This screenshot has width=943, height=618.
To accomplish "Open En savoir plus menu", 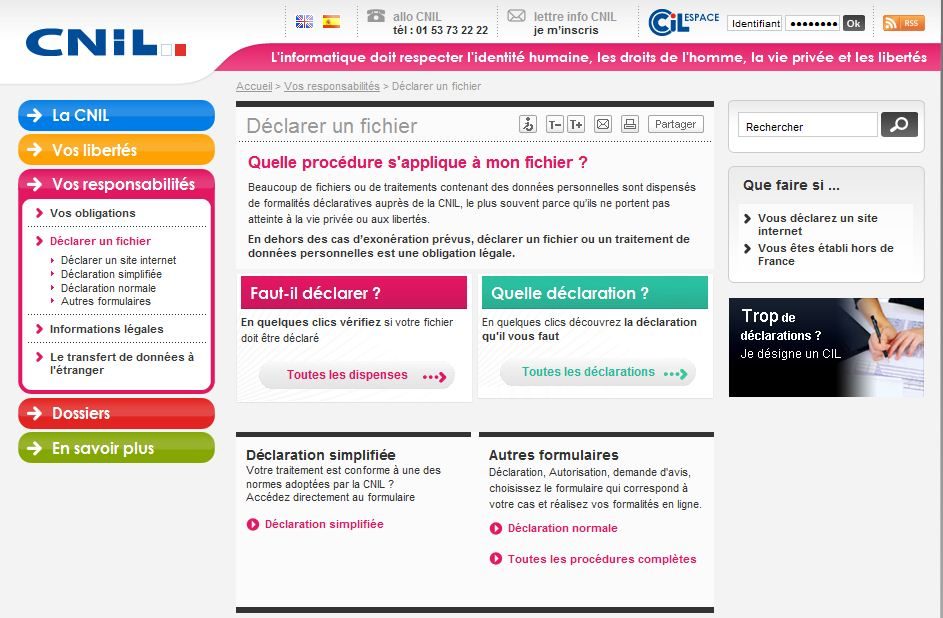I will (116, 448).
